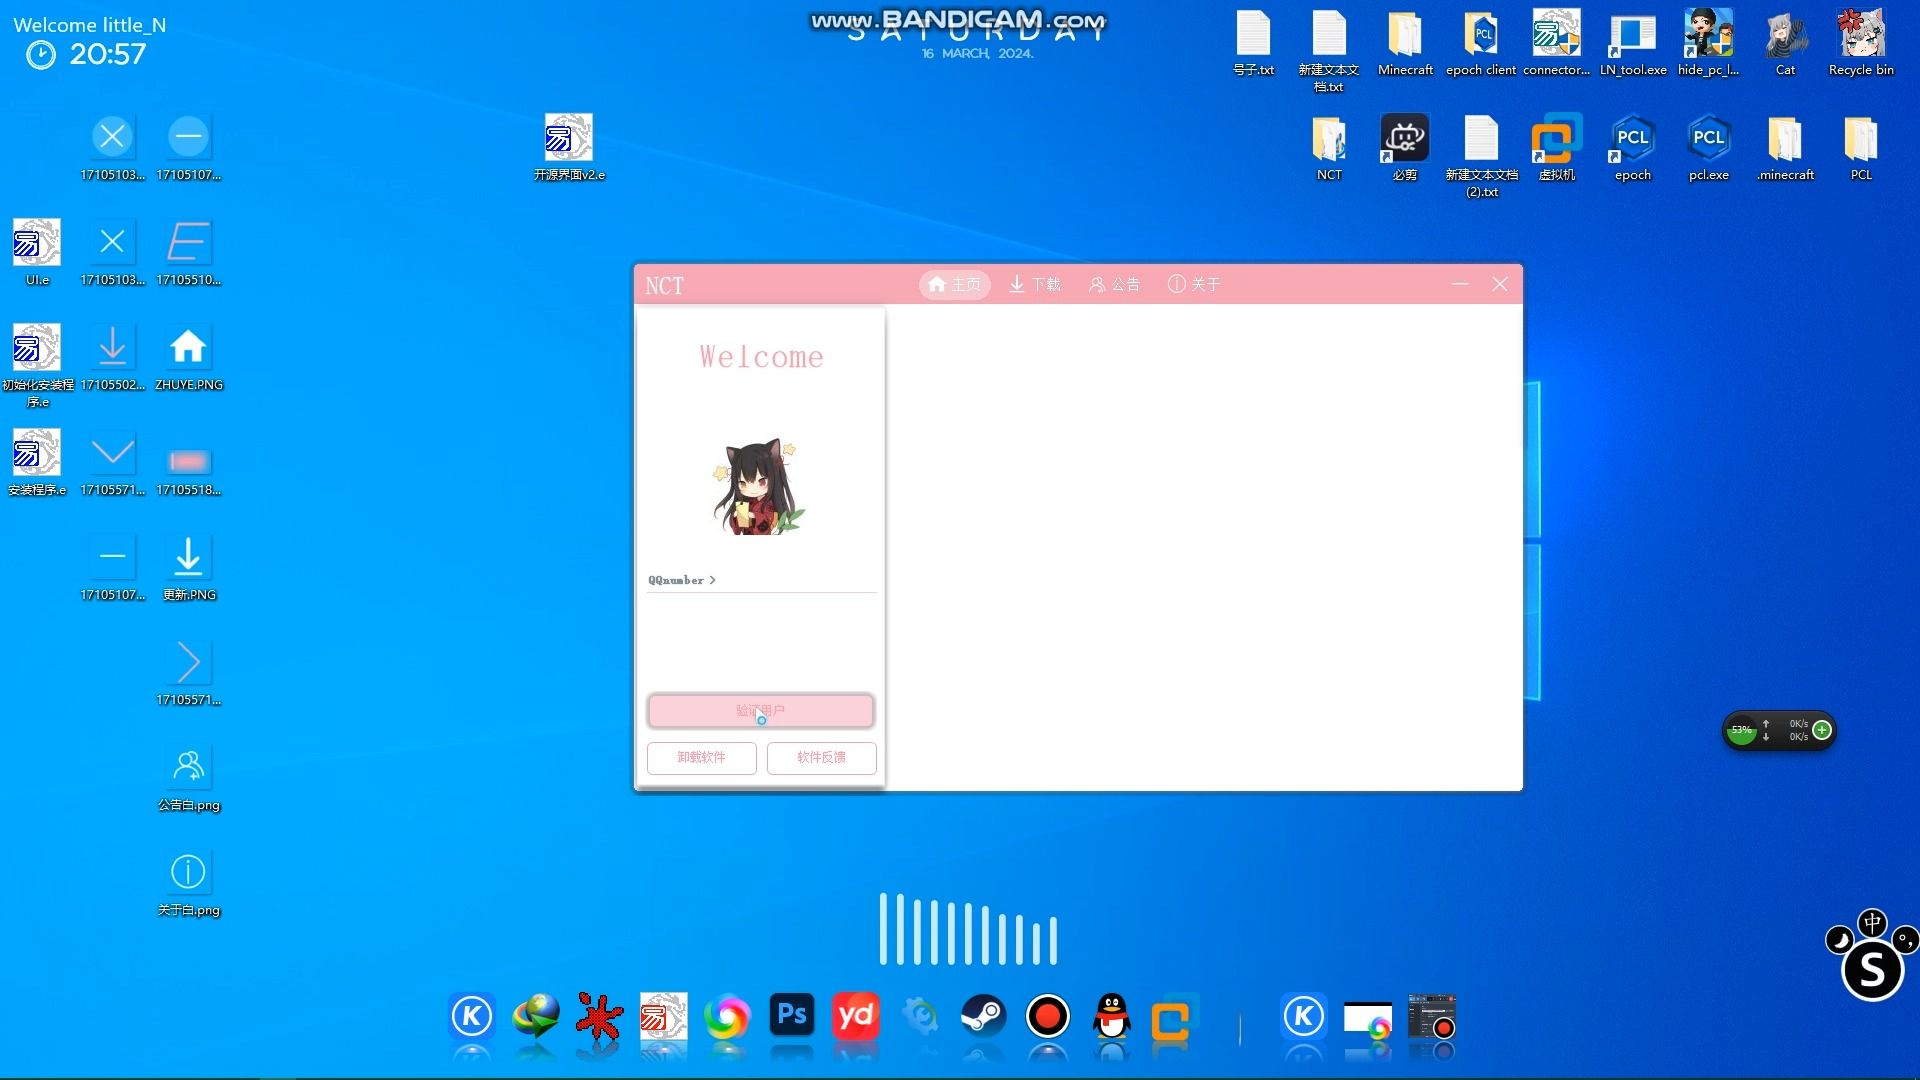This screenshot has width=1920, height=1080.
Task: Click the 公告 announcements icon
Action: click(1113, 284)
